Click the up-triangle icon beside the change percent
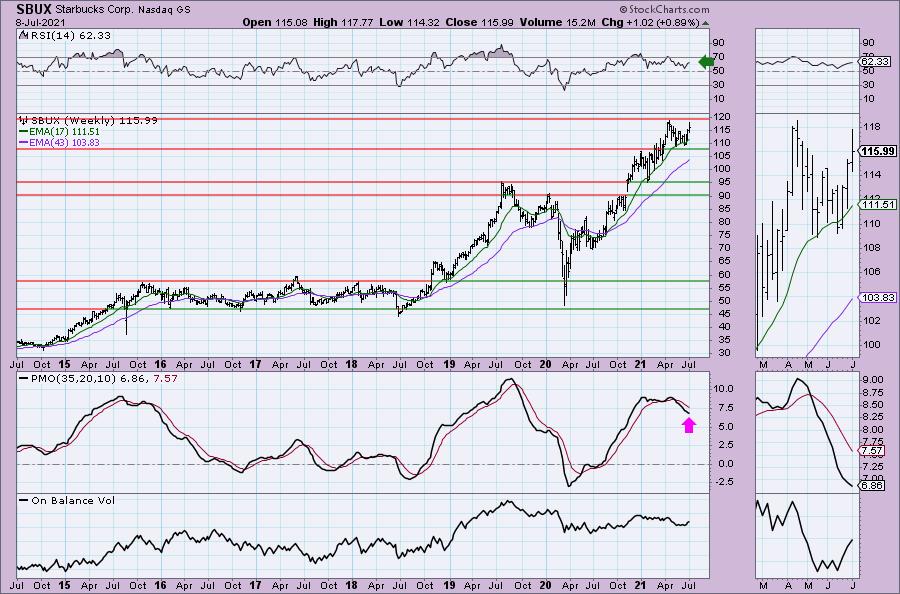The image size is (900, 594). click(705, 23)
